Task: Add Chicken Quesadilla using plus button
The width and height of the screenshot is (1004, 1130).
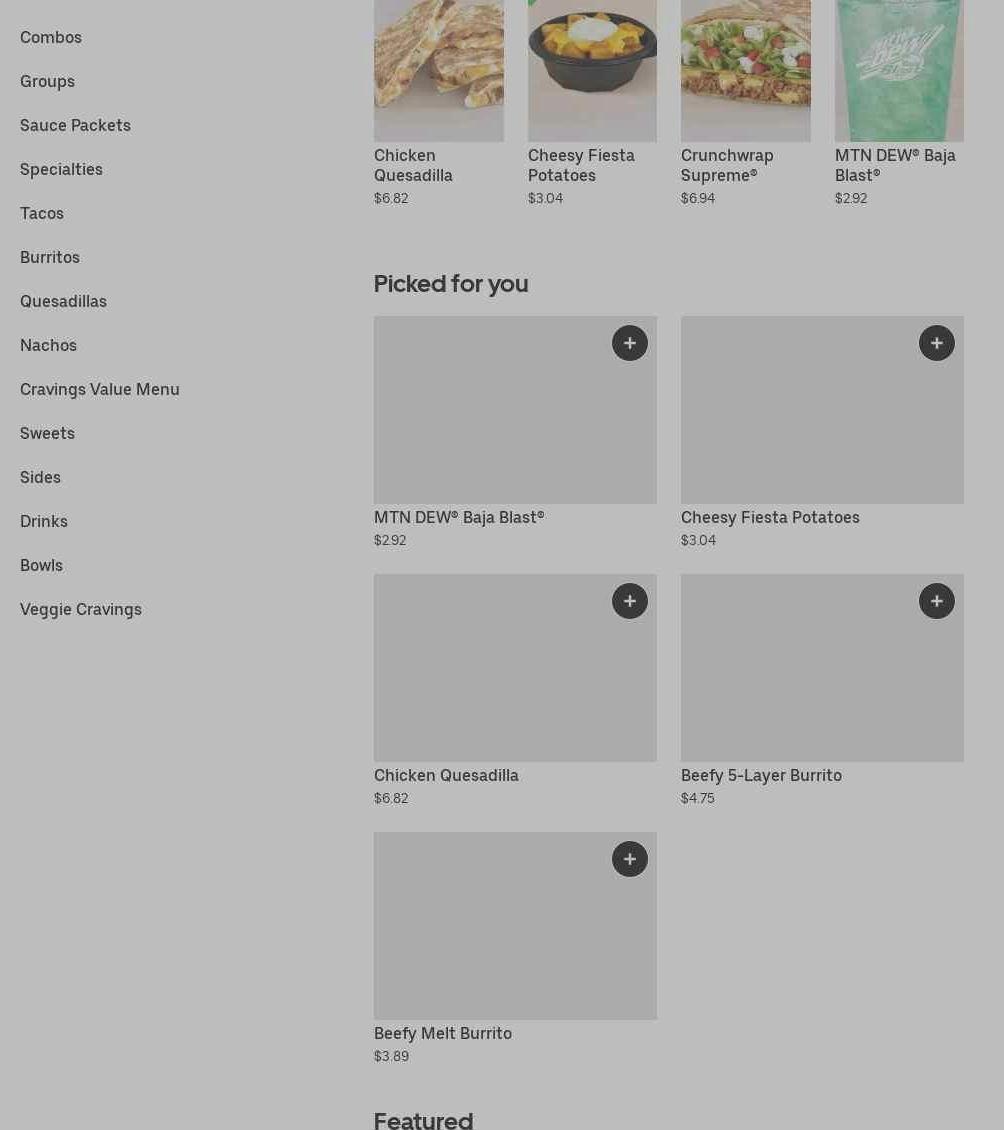Action: click(x=630, y=601)
